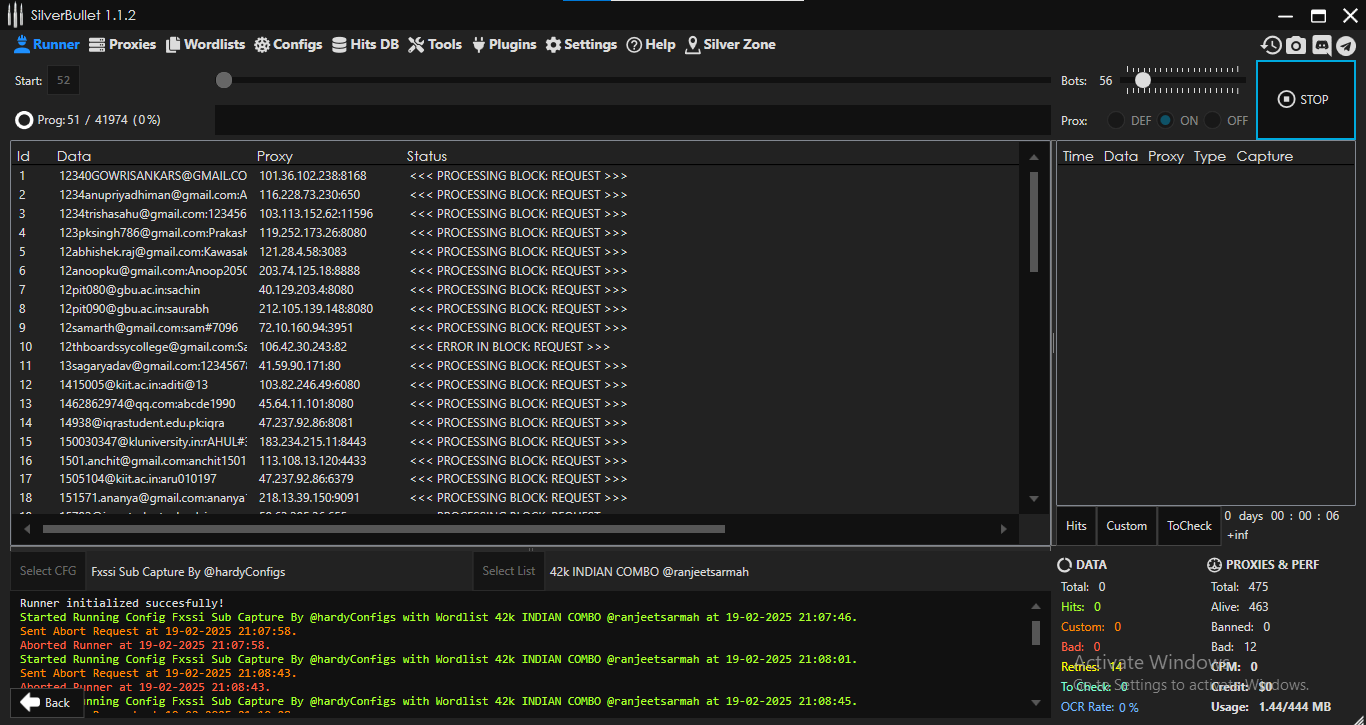Go to the Configs section
The width and height of the screenshot is (1366, 725).
[x=288, y=44]
